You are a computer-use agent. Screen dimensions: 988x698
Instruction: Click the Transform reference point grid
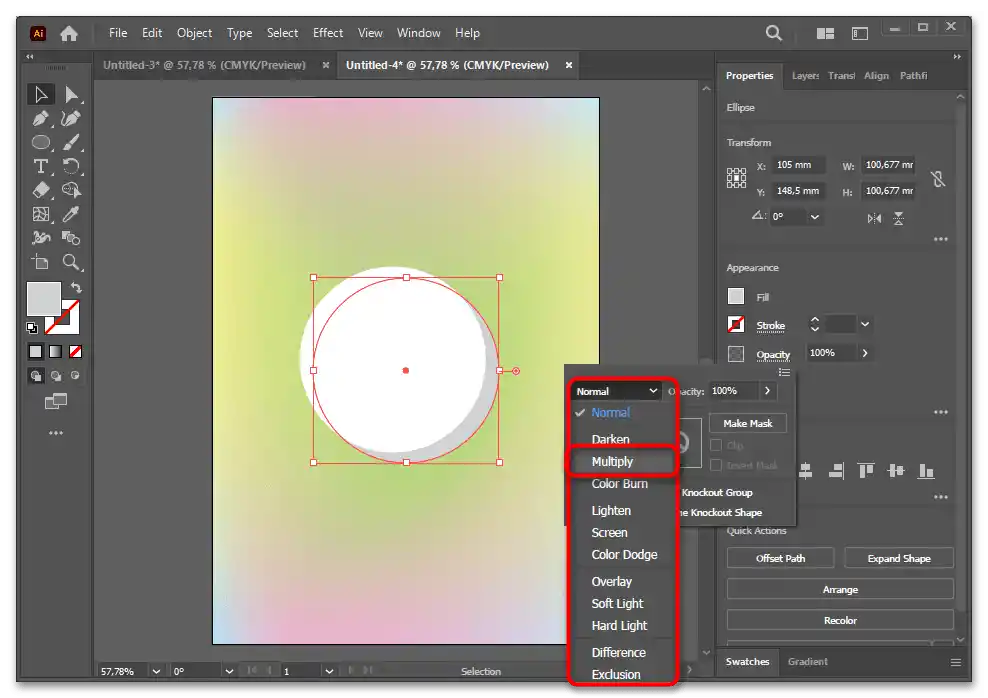[736, 178]
